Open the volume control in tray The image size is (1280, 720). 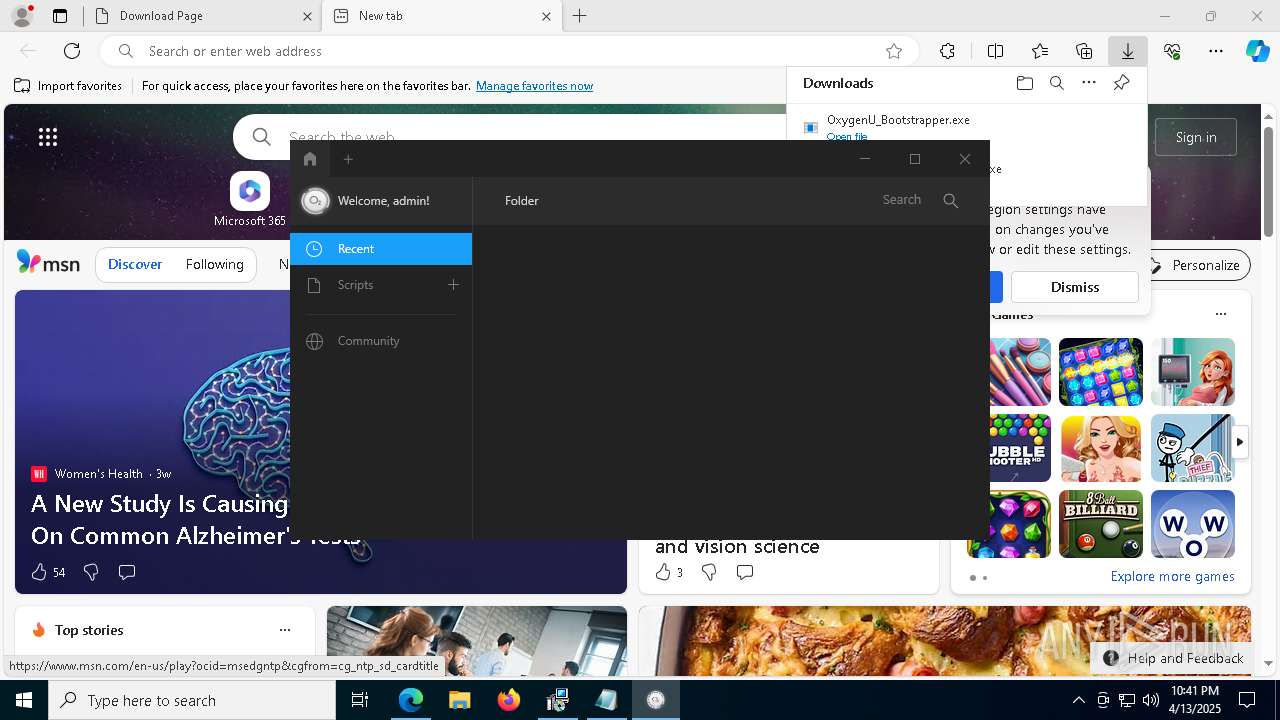coord(1150,700)
